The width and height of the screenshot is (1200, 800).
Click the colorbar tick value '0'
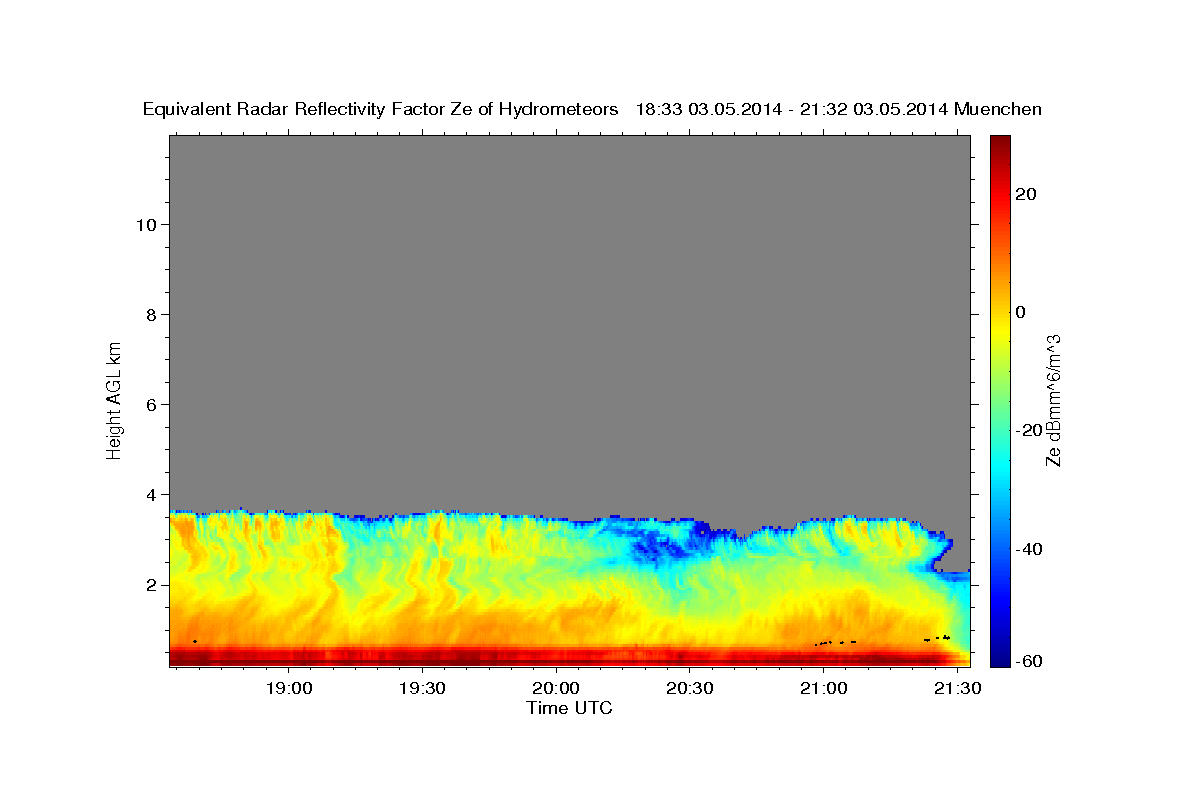coord(1020,312)
